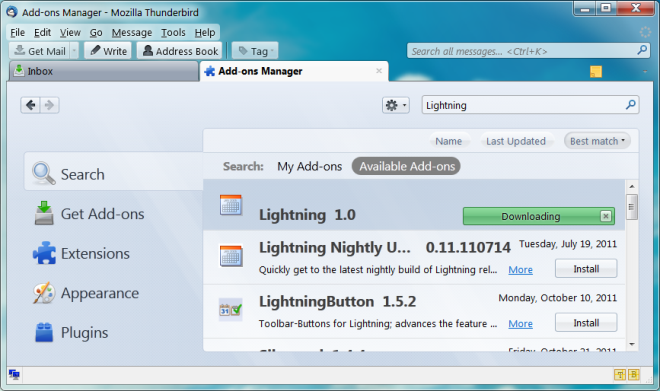Screen dimensions: 660x391
Task: Open More link for Lightning Nightly Updater
Action: (x=520, y=269)
